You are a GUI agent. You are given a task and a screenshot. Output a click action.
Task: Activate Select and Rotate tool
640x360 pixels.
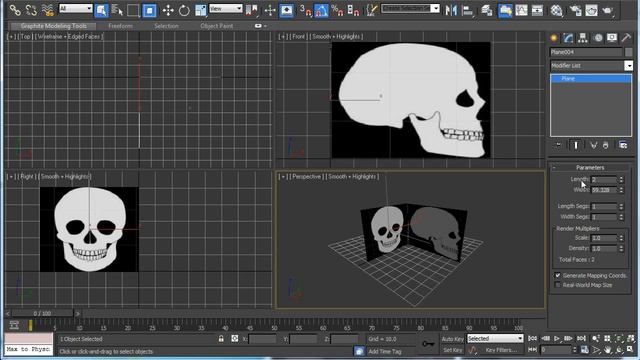click(184, 10)
